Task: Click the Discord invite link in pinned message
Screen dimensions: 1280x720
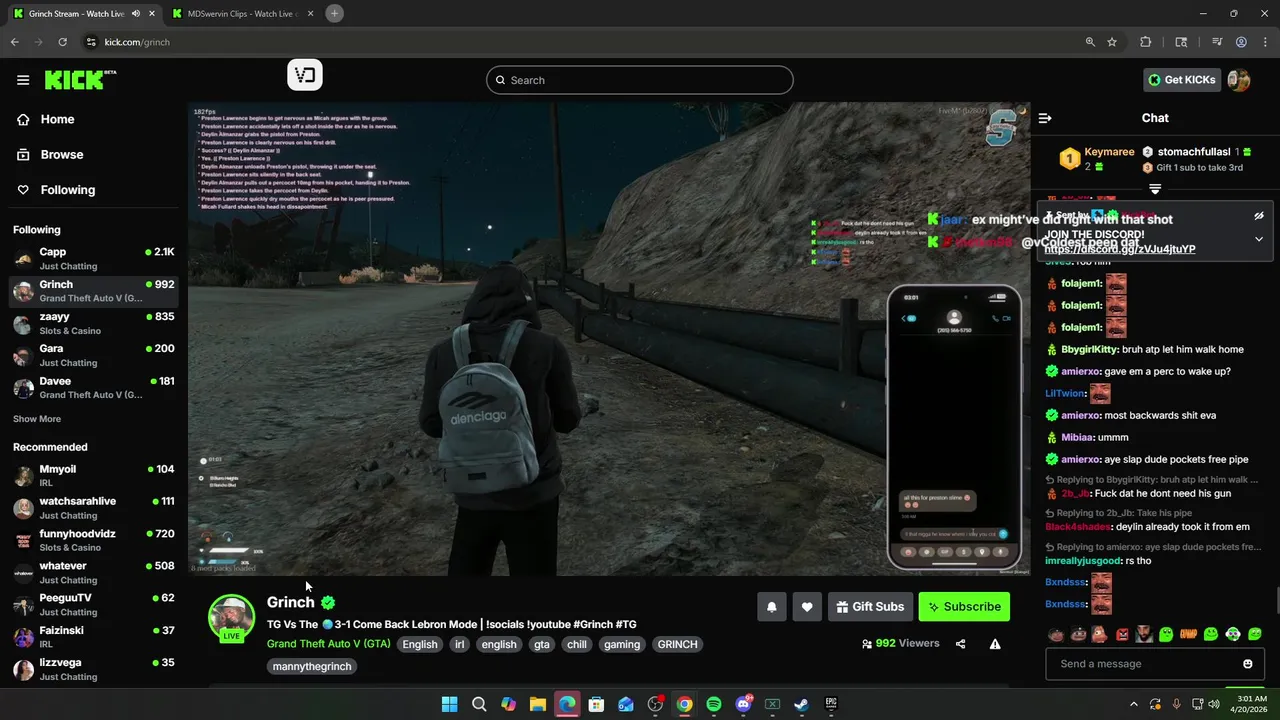Action: 1119,249
